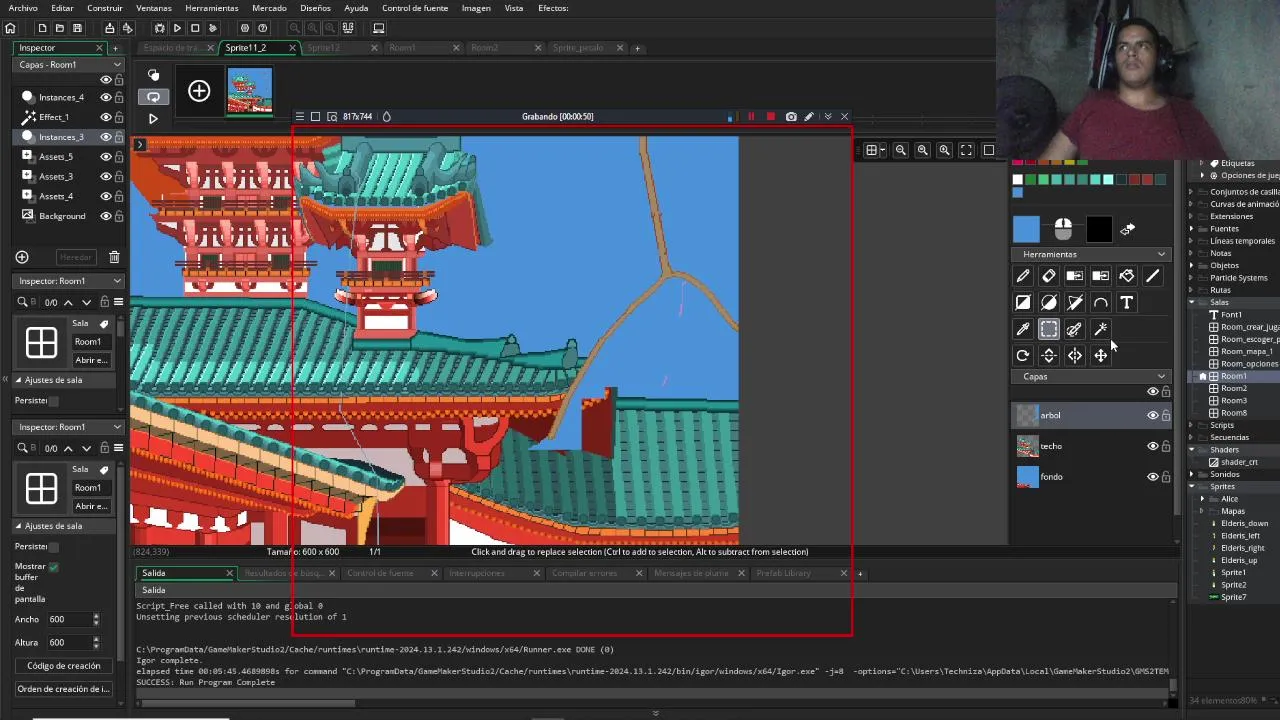Toggle visibility of Instances_4 layer
Viewport: 1280px width, 720px height.
point(105,97)
